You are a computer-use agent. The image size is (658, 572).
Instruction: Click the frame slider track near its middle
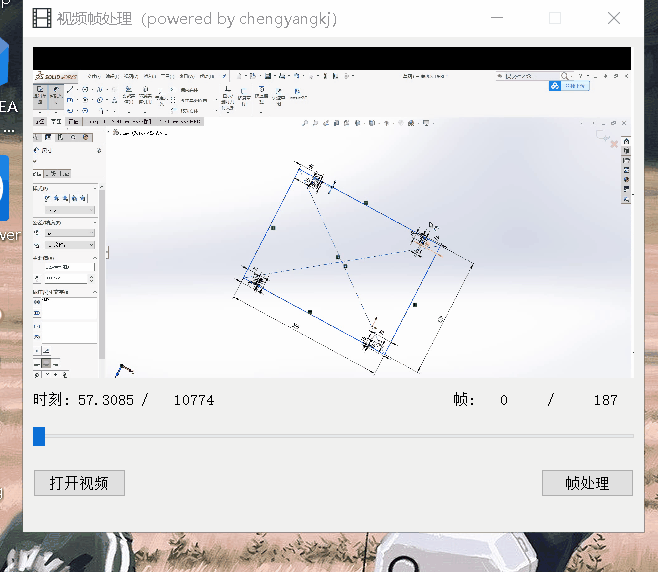[x=333, y=436]
